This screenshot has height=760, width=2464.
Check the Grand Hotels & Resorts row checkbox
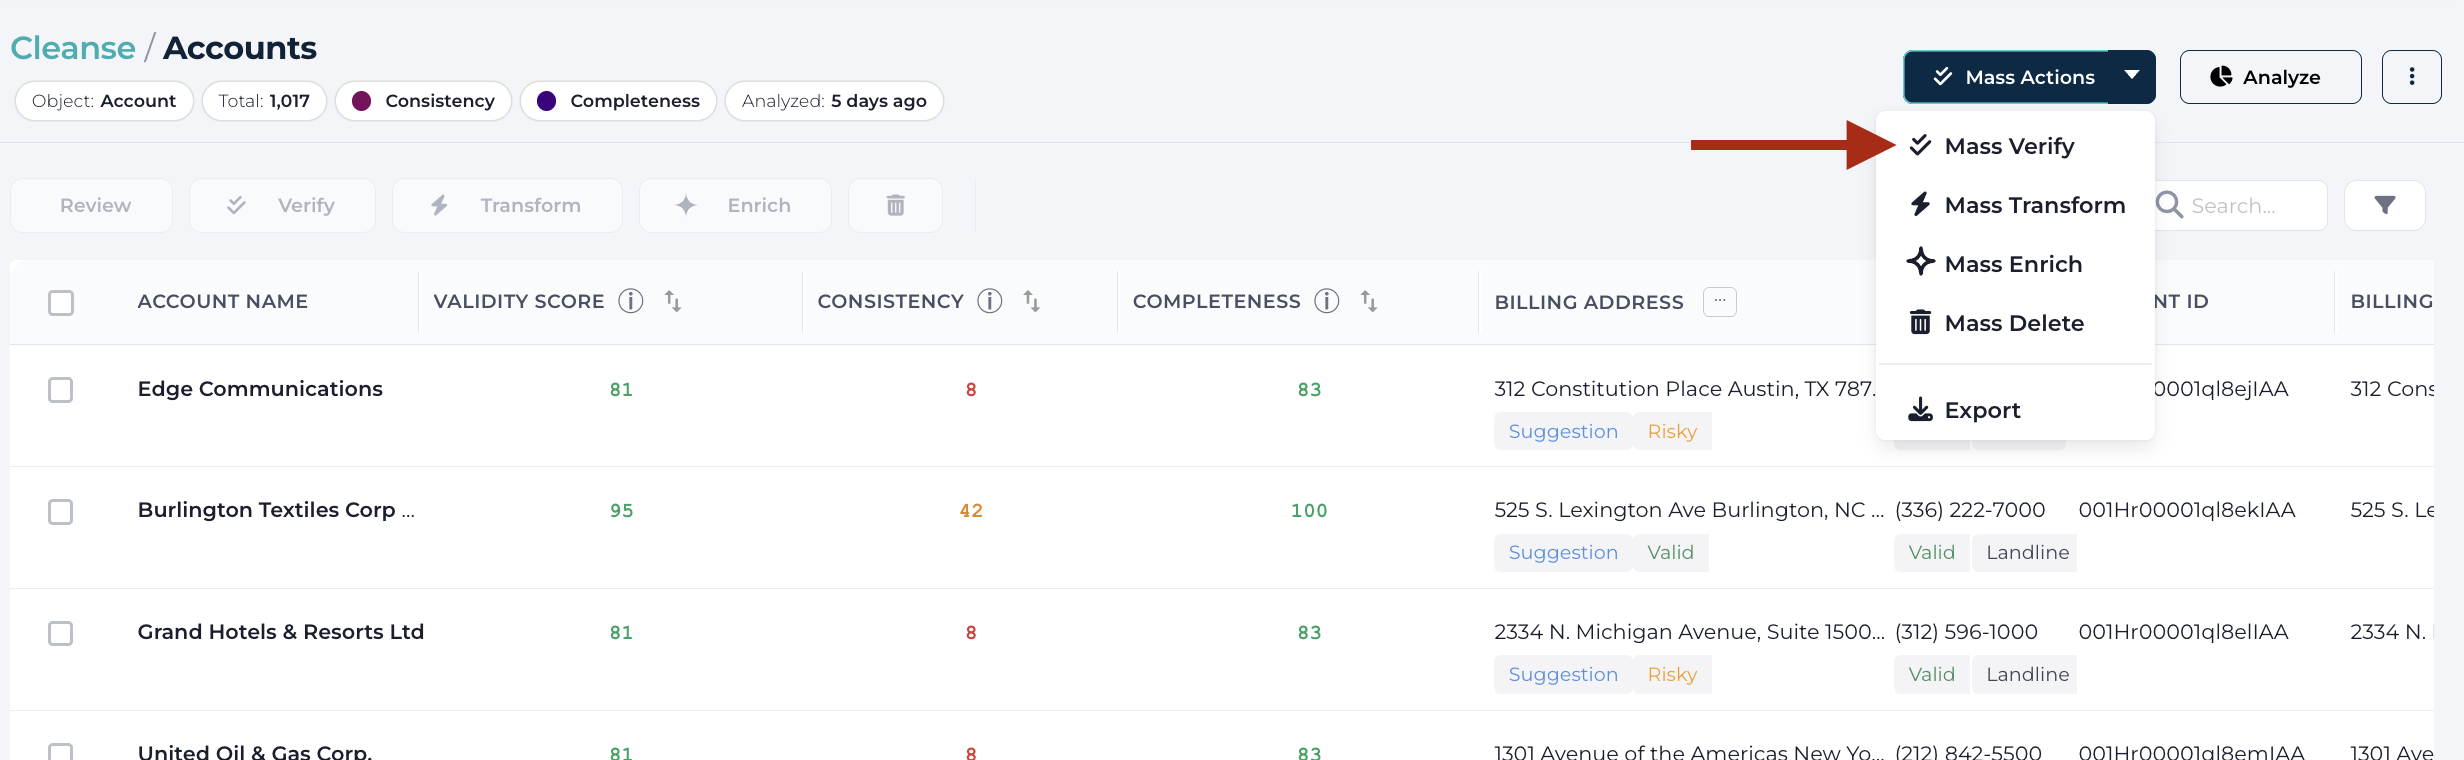61,633
